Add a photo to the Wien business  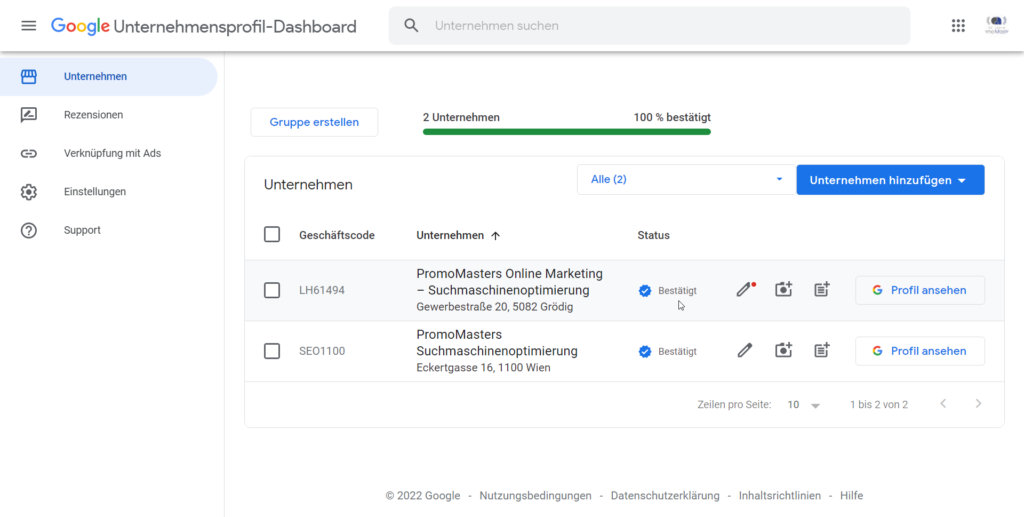783,351
